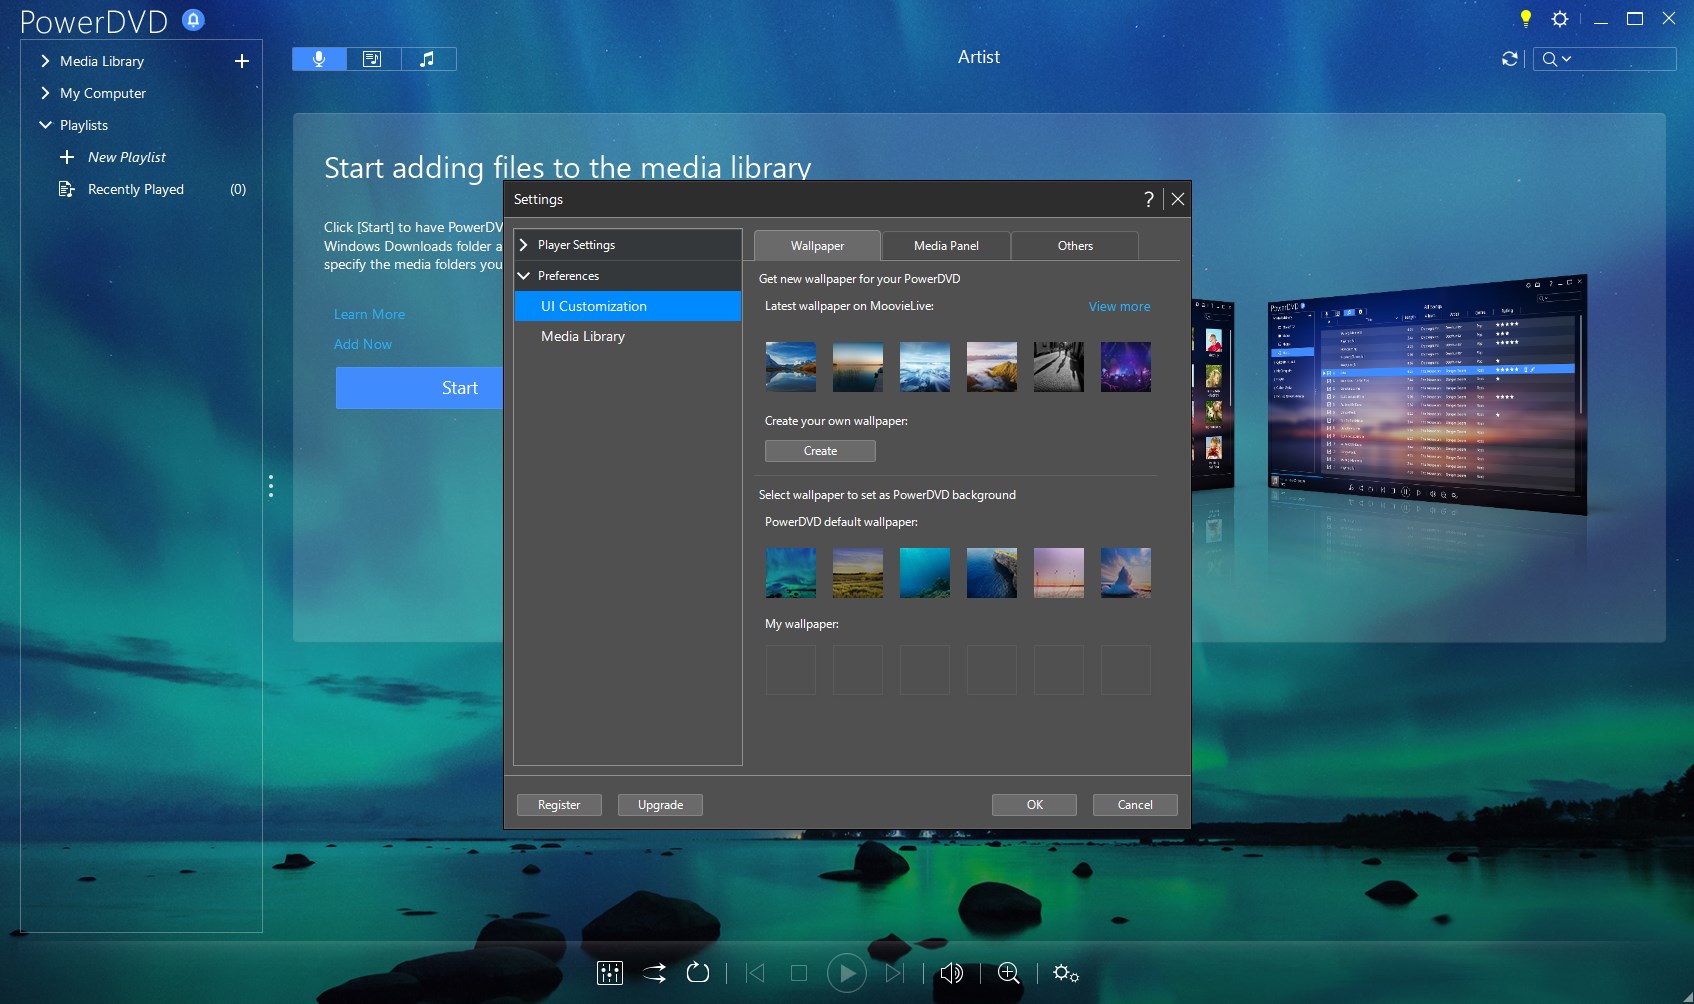Viewport: 1694px width, 1004px height.
Task: Switch to the music note view
Action: pos(428,59)
